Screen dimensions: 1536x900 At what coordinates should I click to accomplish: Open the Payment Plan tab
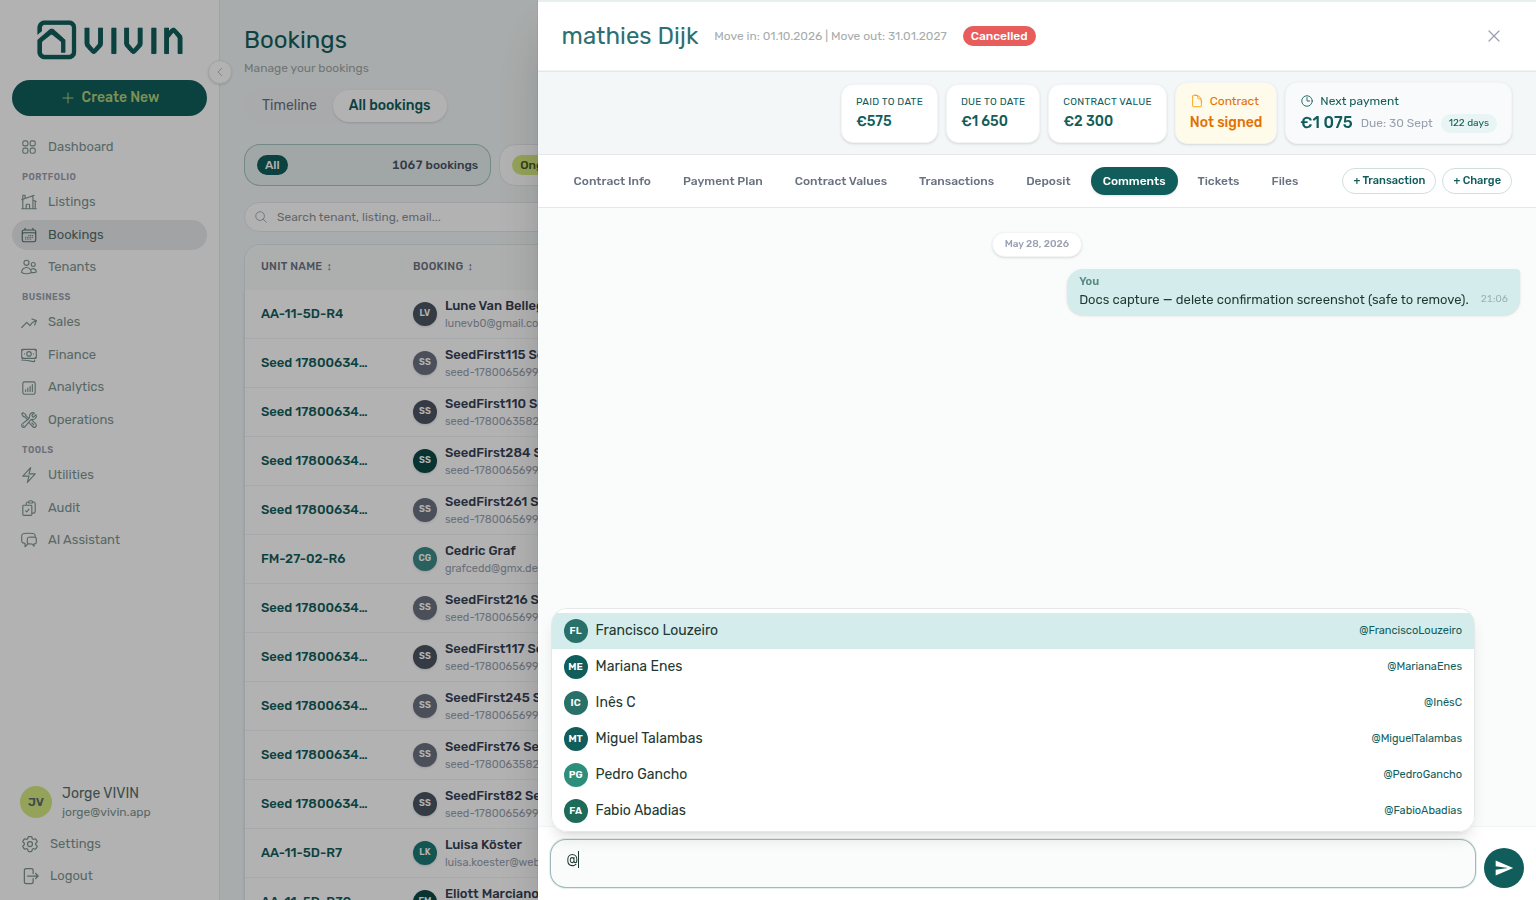723,181
